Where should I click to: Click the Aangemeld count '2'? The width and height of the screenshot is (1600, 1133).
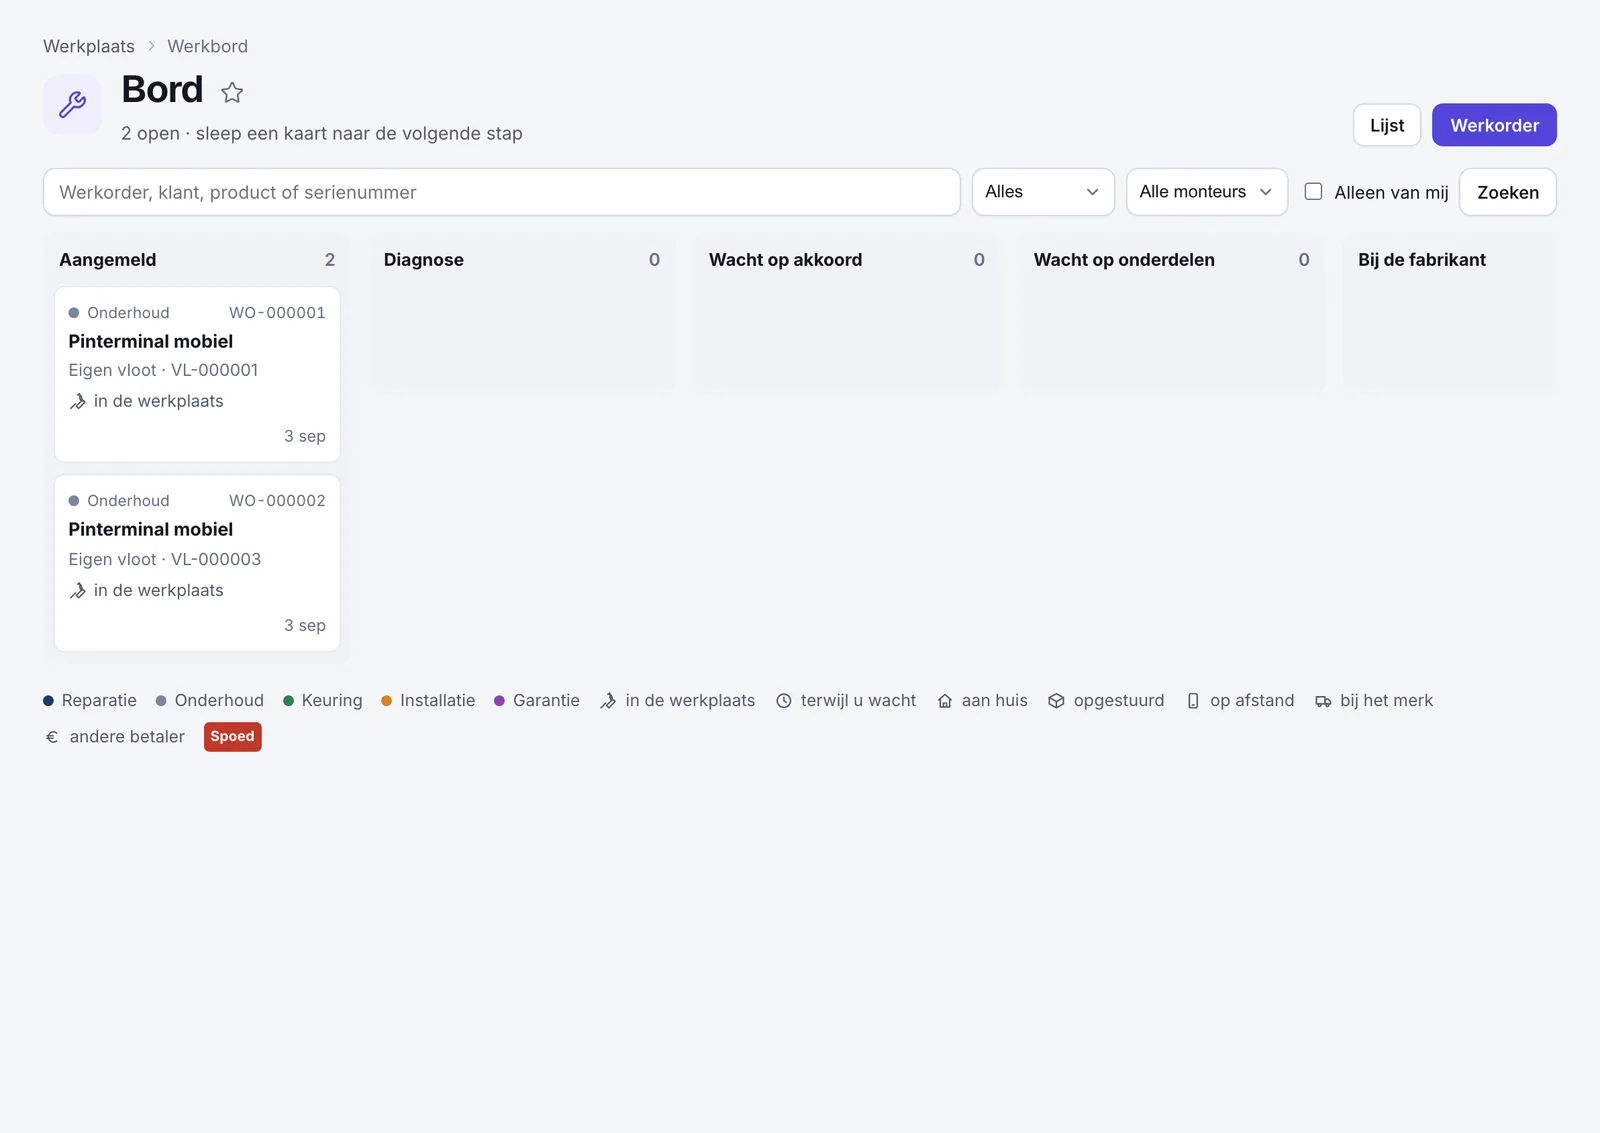click(330, 260)
